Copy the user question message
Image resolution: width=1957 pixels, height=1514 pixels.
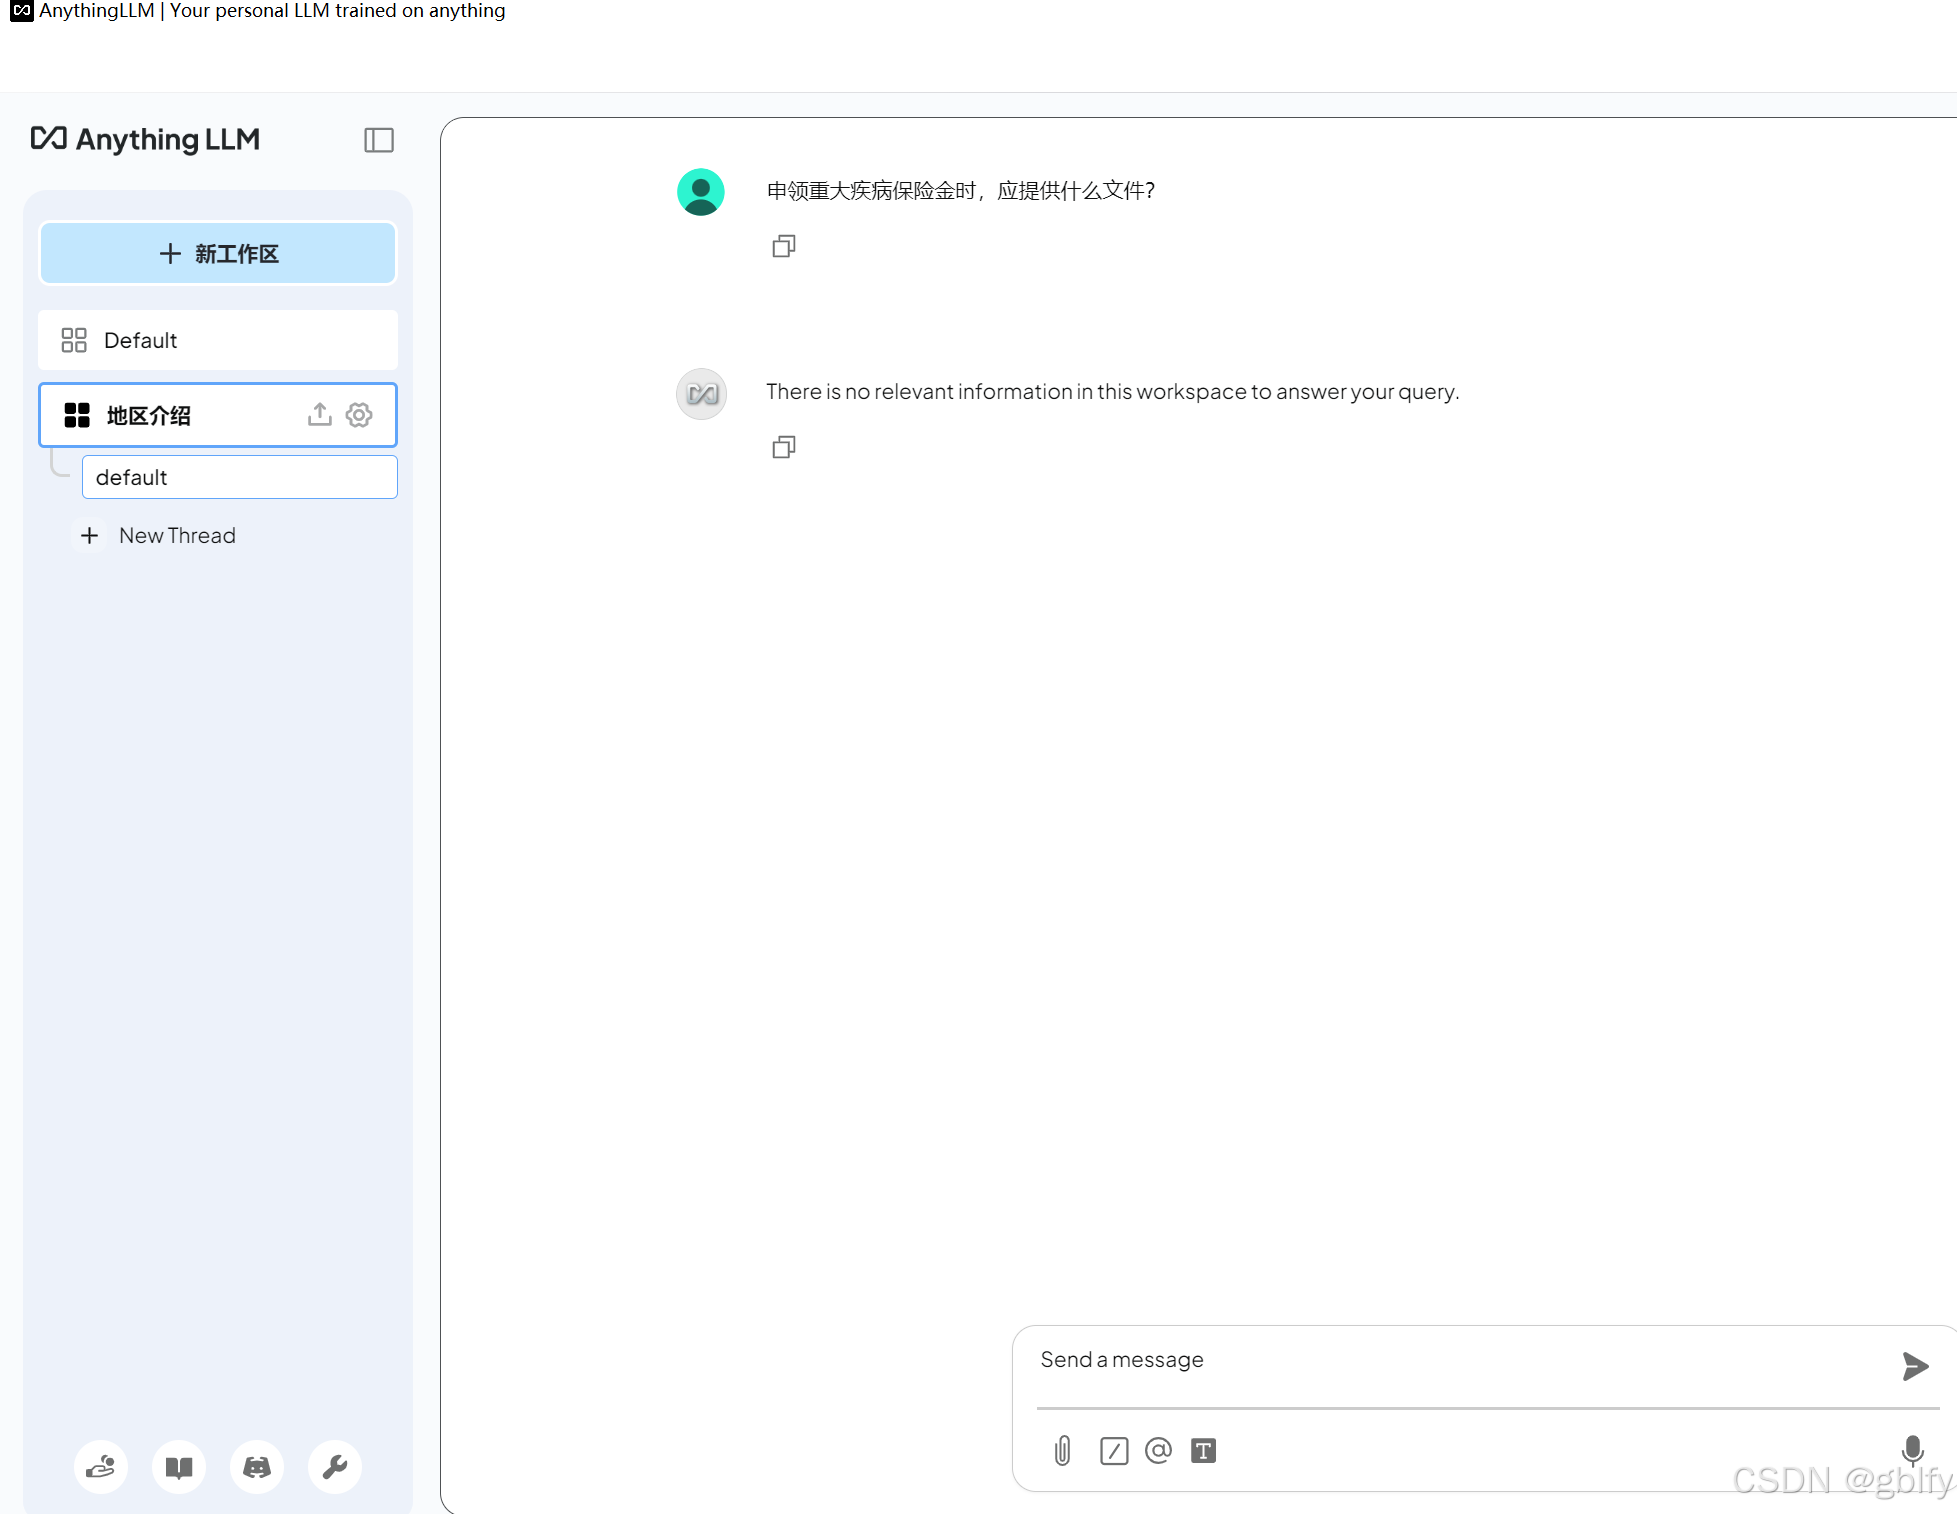[783, 246]
